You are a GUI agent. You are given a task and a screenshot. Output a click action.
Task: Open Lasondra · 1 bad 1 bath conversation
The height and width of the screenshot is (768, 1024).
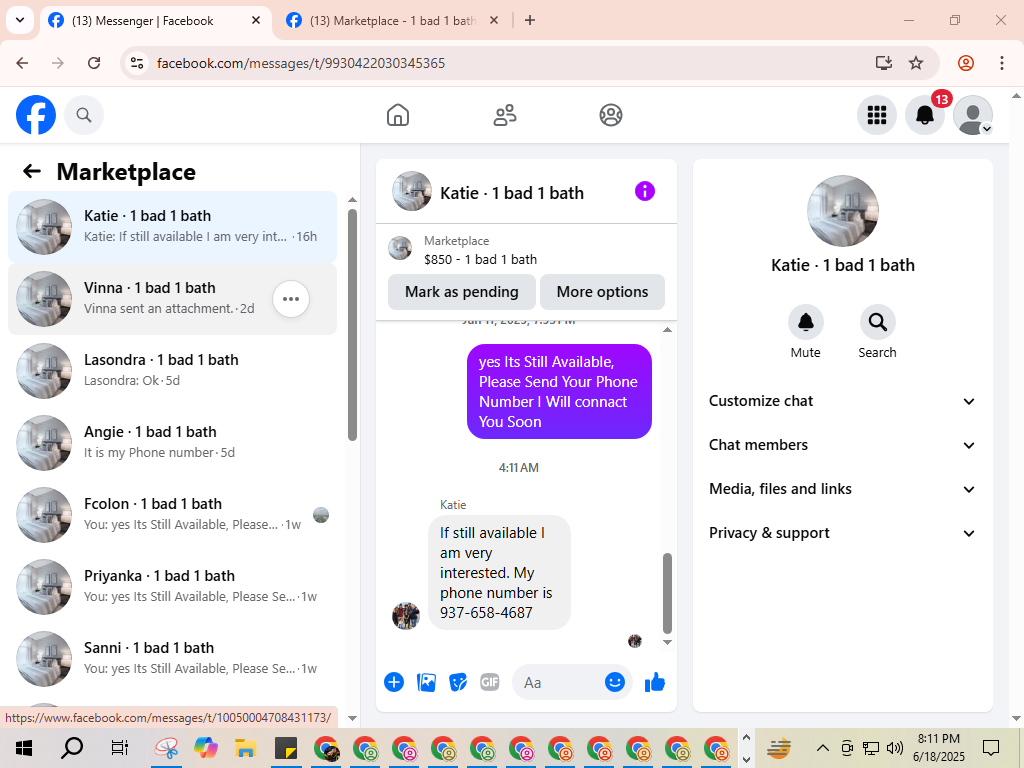[172, 371]
